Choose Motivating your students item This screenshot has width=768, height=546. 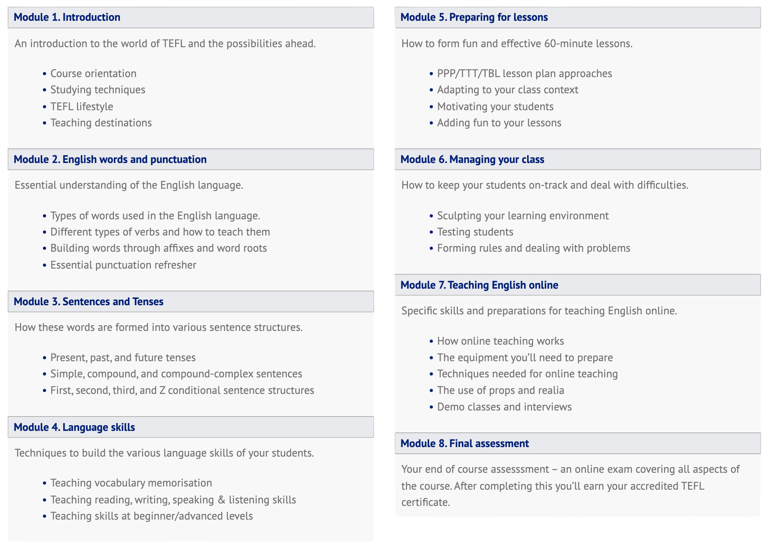pyautogui.click(x=495, y=106)
